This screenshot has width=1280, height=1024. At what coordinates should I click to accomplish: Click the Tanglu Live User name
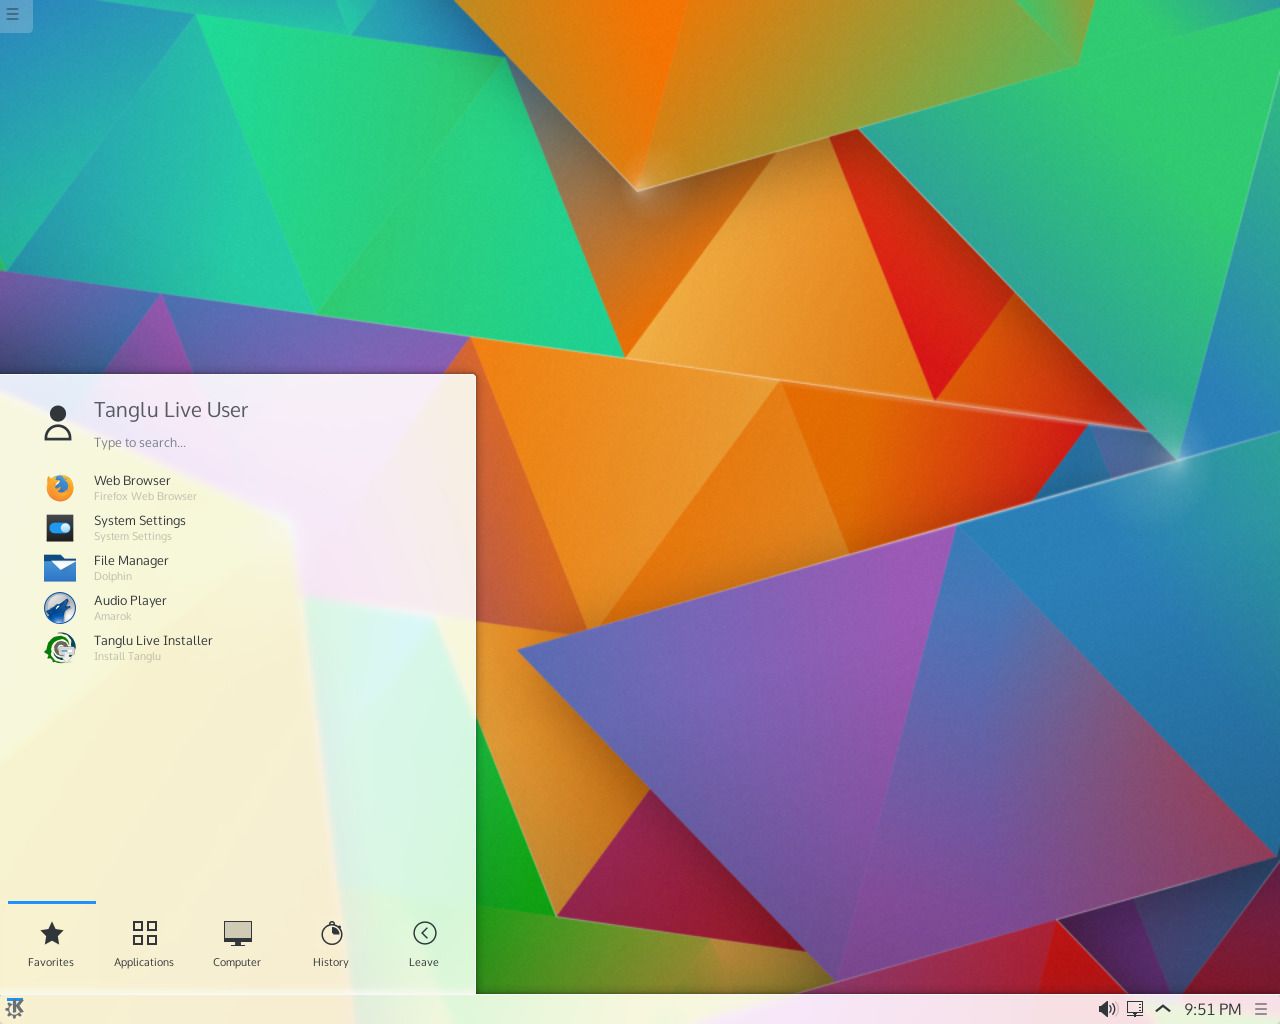click(x=171, y=410)
